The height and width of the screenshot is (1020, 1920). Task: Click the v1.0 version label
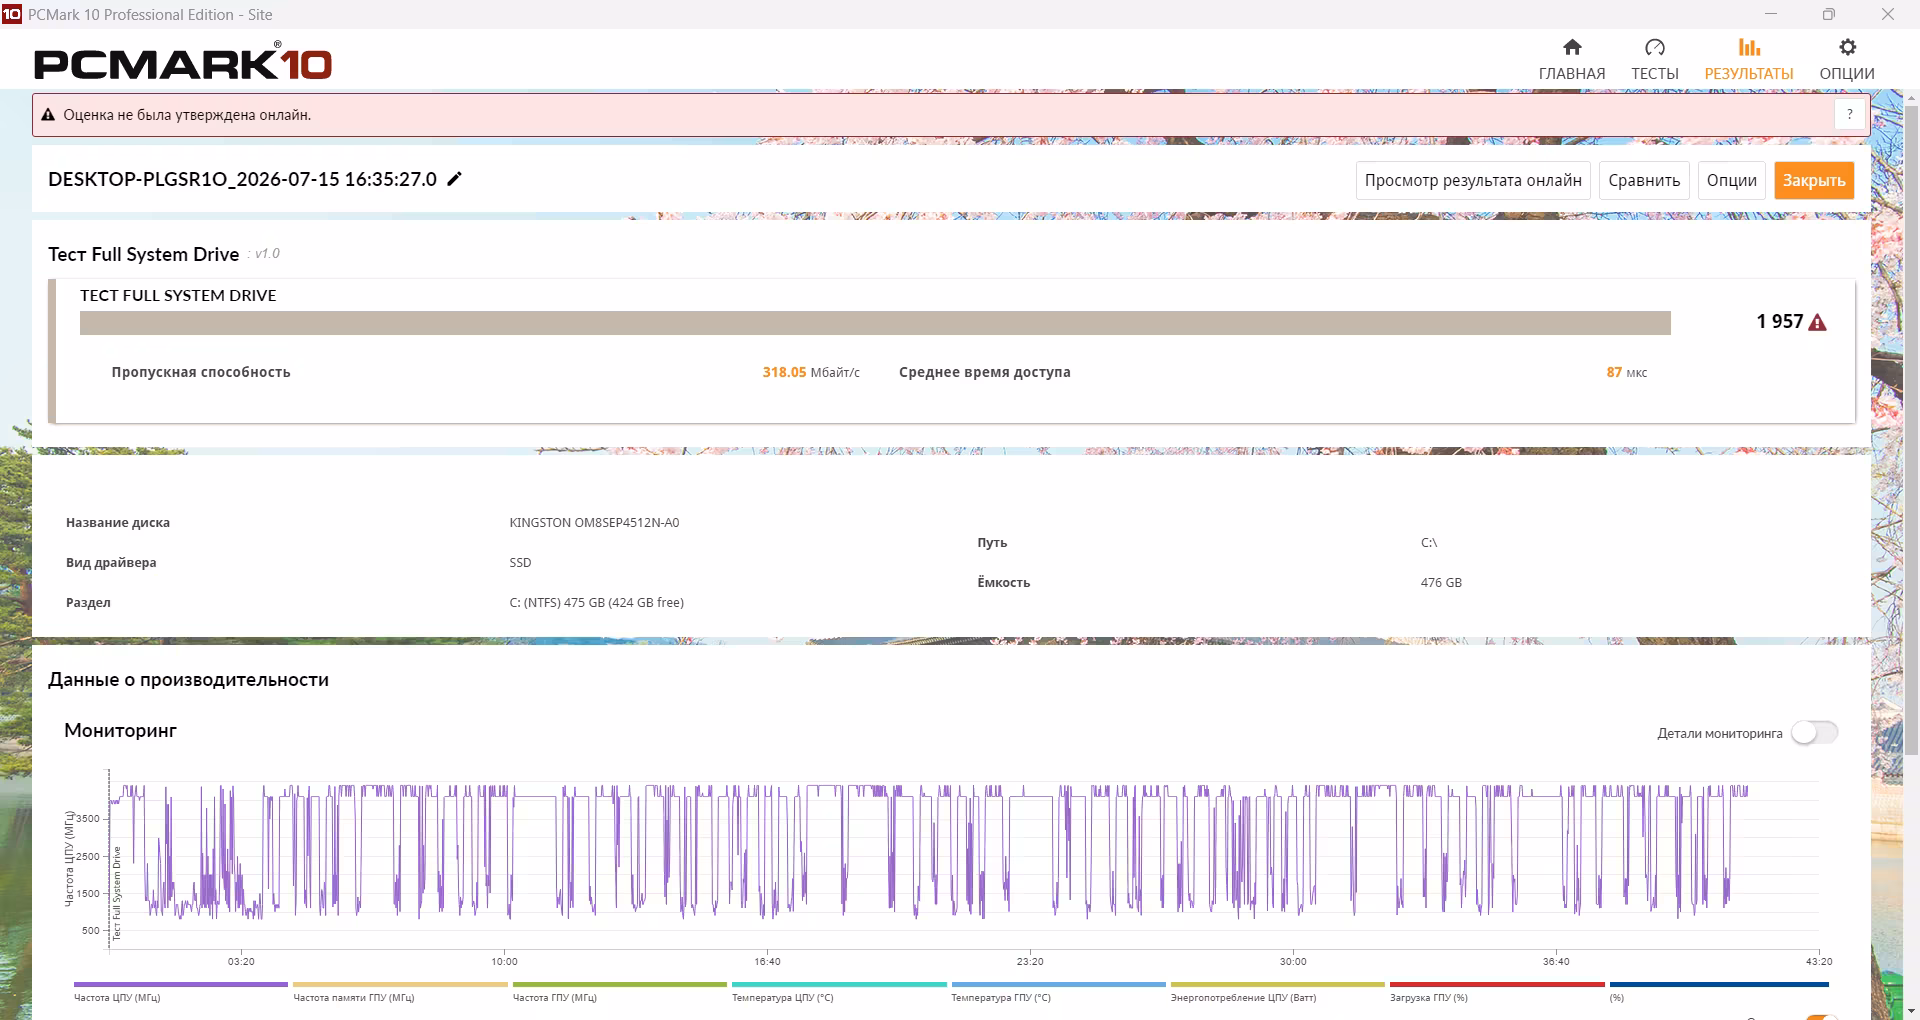coord(267,254)
